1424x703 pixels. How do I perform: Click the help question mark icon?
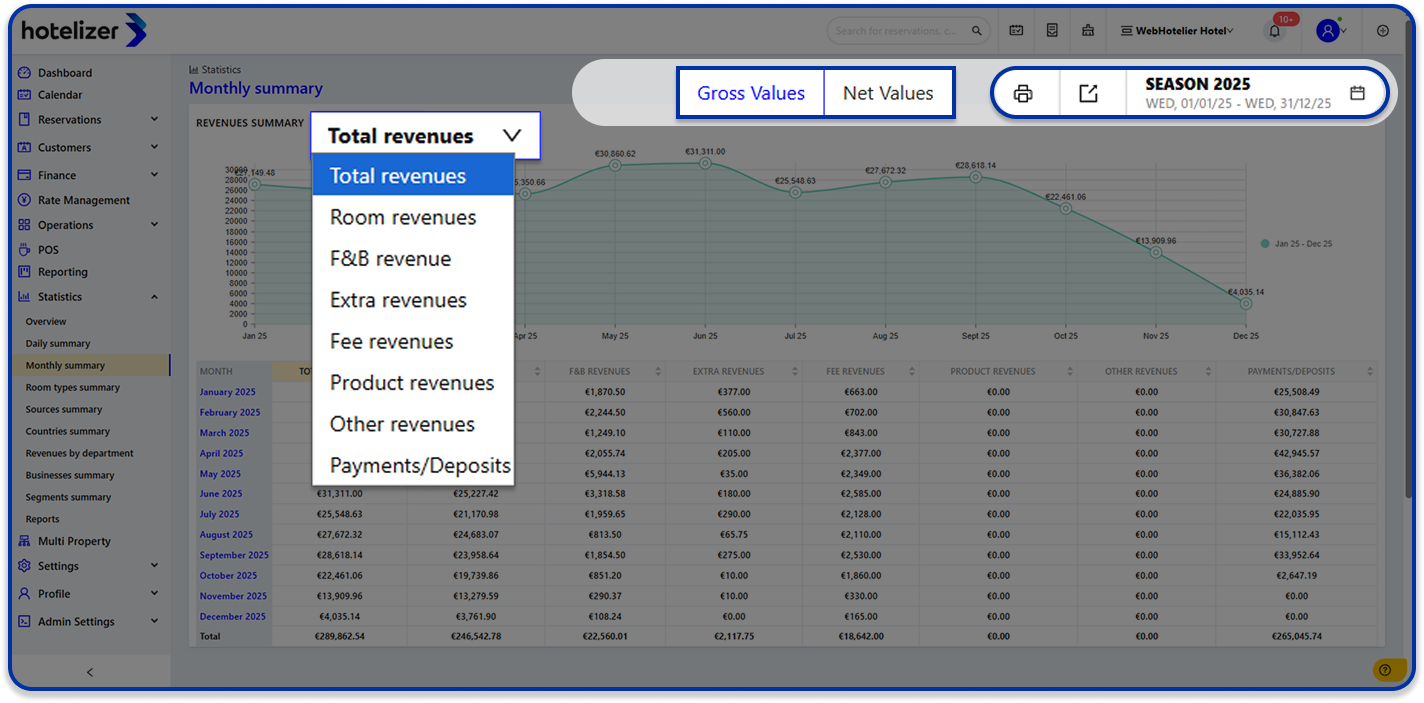point(1384,670)
